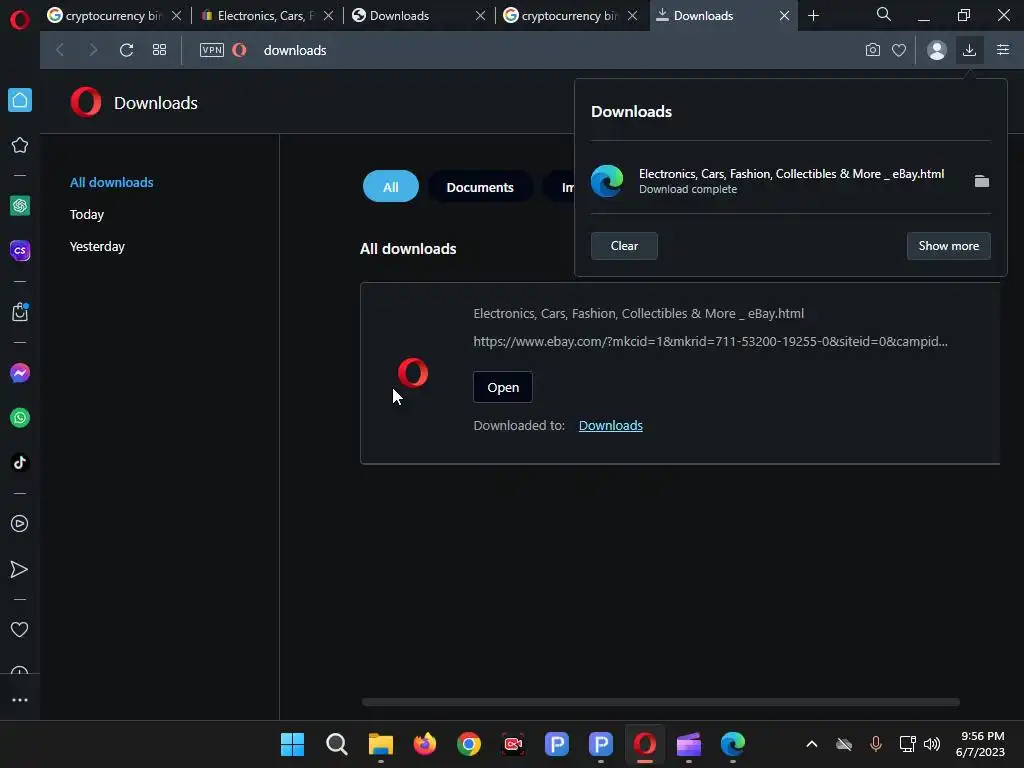Go to Opera start page home icon

point(20,100)
